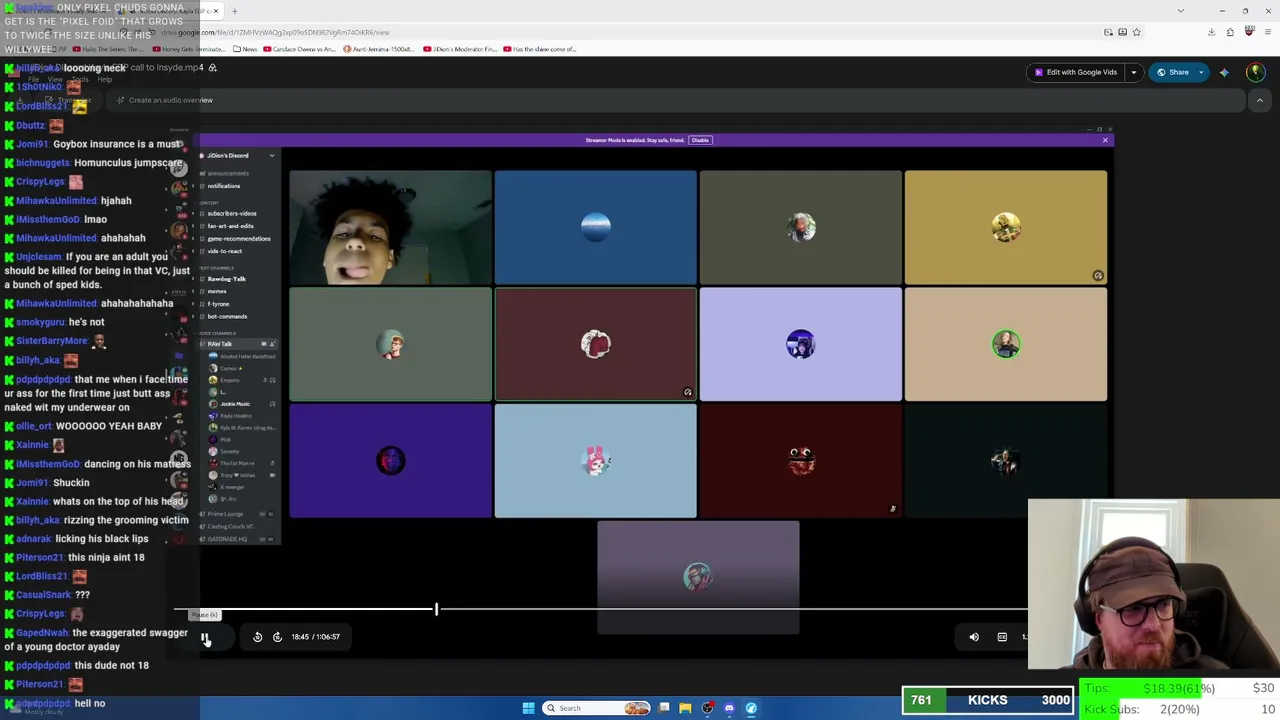Image resolution: width=1280 pixels, height=720 pixels.
Task: Click the Share button in Drive
Action: tap(1173, 72)
